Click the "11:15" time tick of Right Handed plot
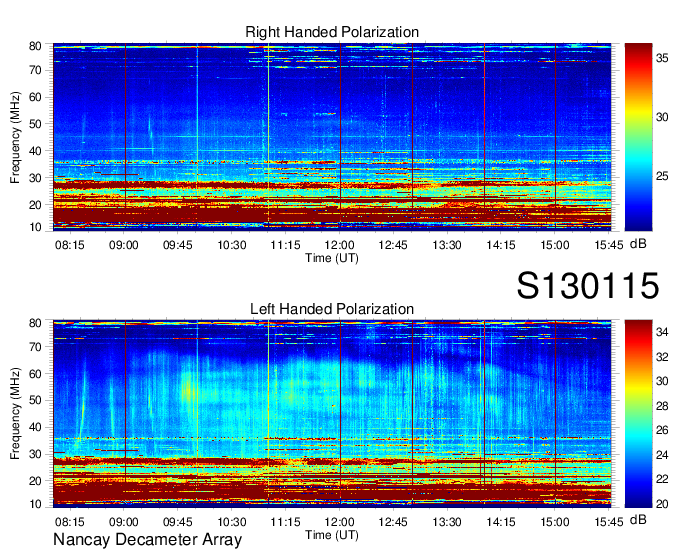The height and width of the screenshot is (552, 680). pos(285,245)
